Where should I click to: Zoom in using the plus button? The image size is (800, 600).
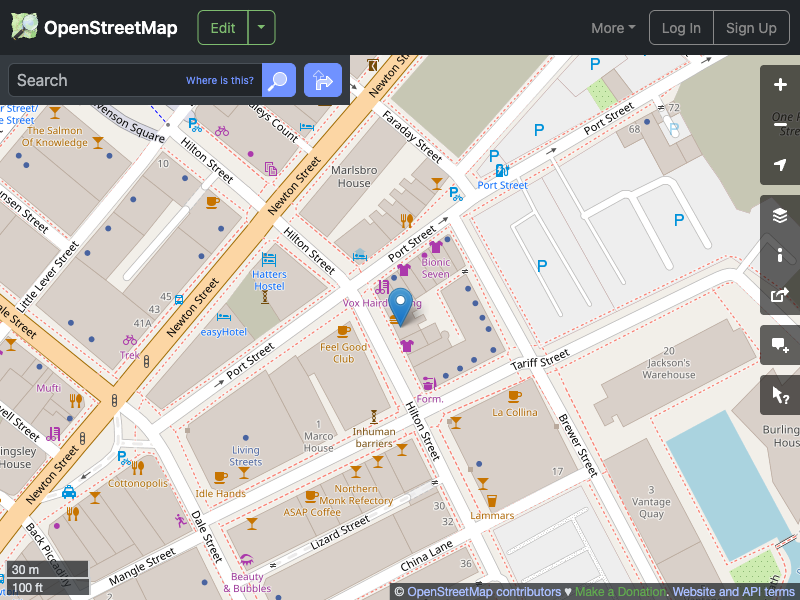pos(779,85)
